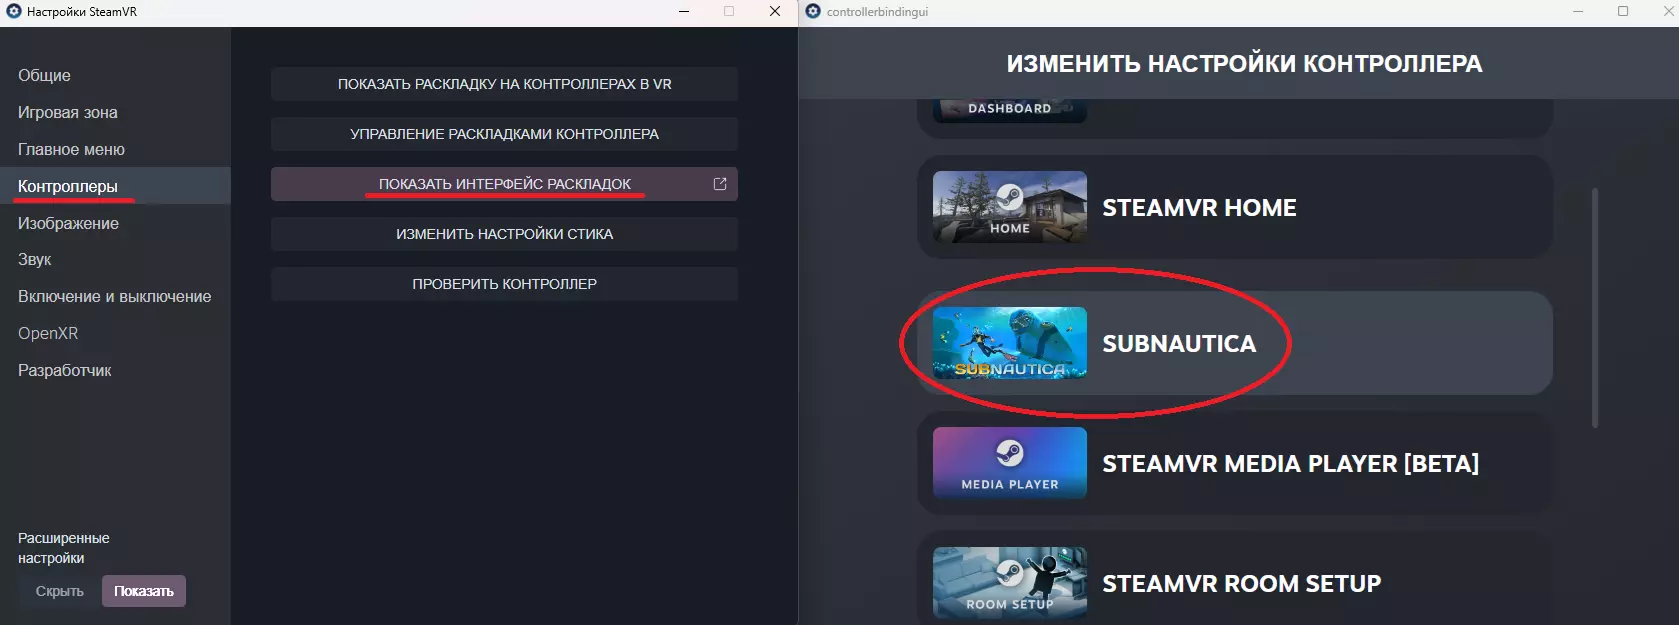Click the SteamVR icon in Настройки SteamVR title bar

(13, 12)
